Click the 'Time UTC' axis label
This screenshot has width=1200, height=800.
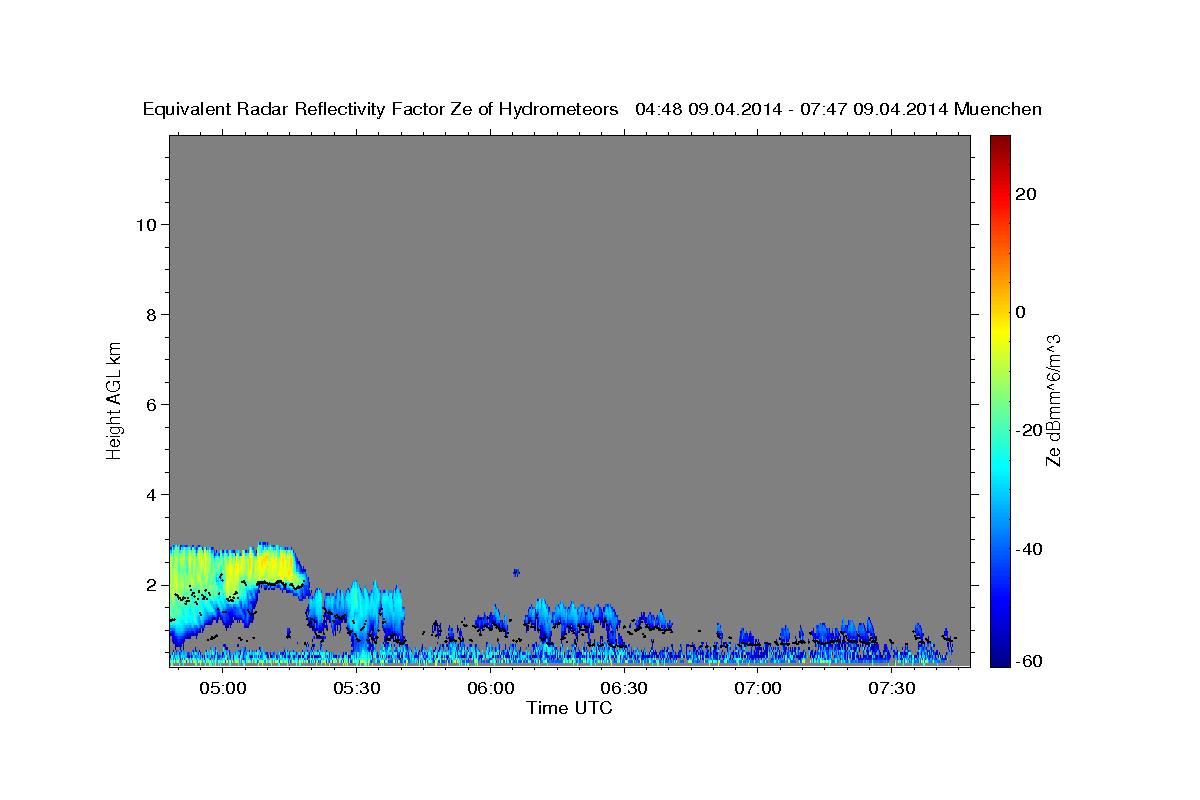569,708
